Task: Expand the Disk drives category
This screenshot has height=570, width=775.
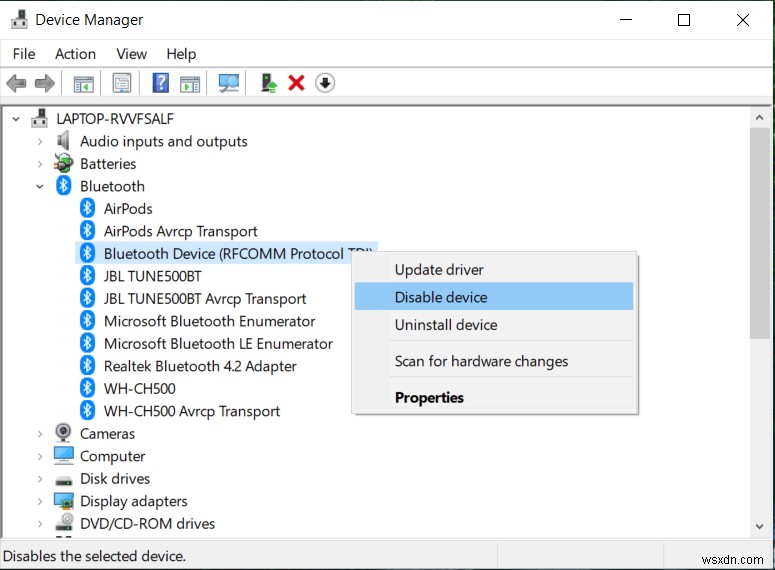Action: pyautogui.click(x=40, y=479)
